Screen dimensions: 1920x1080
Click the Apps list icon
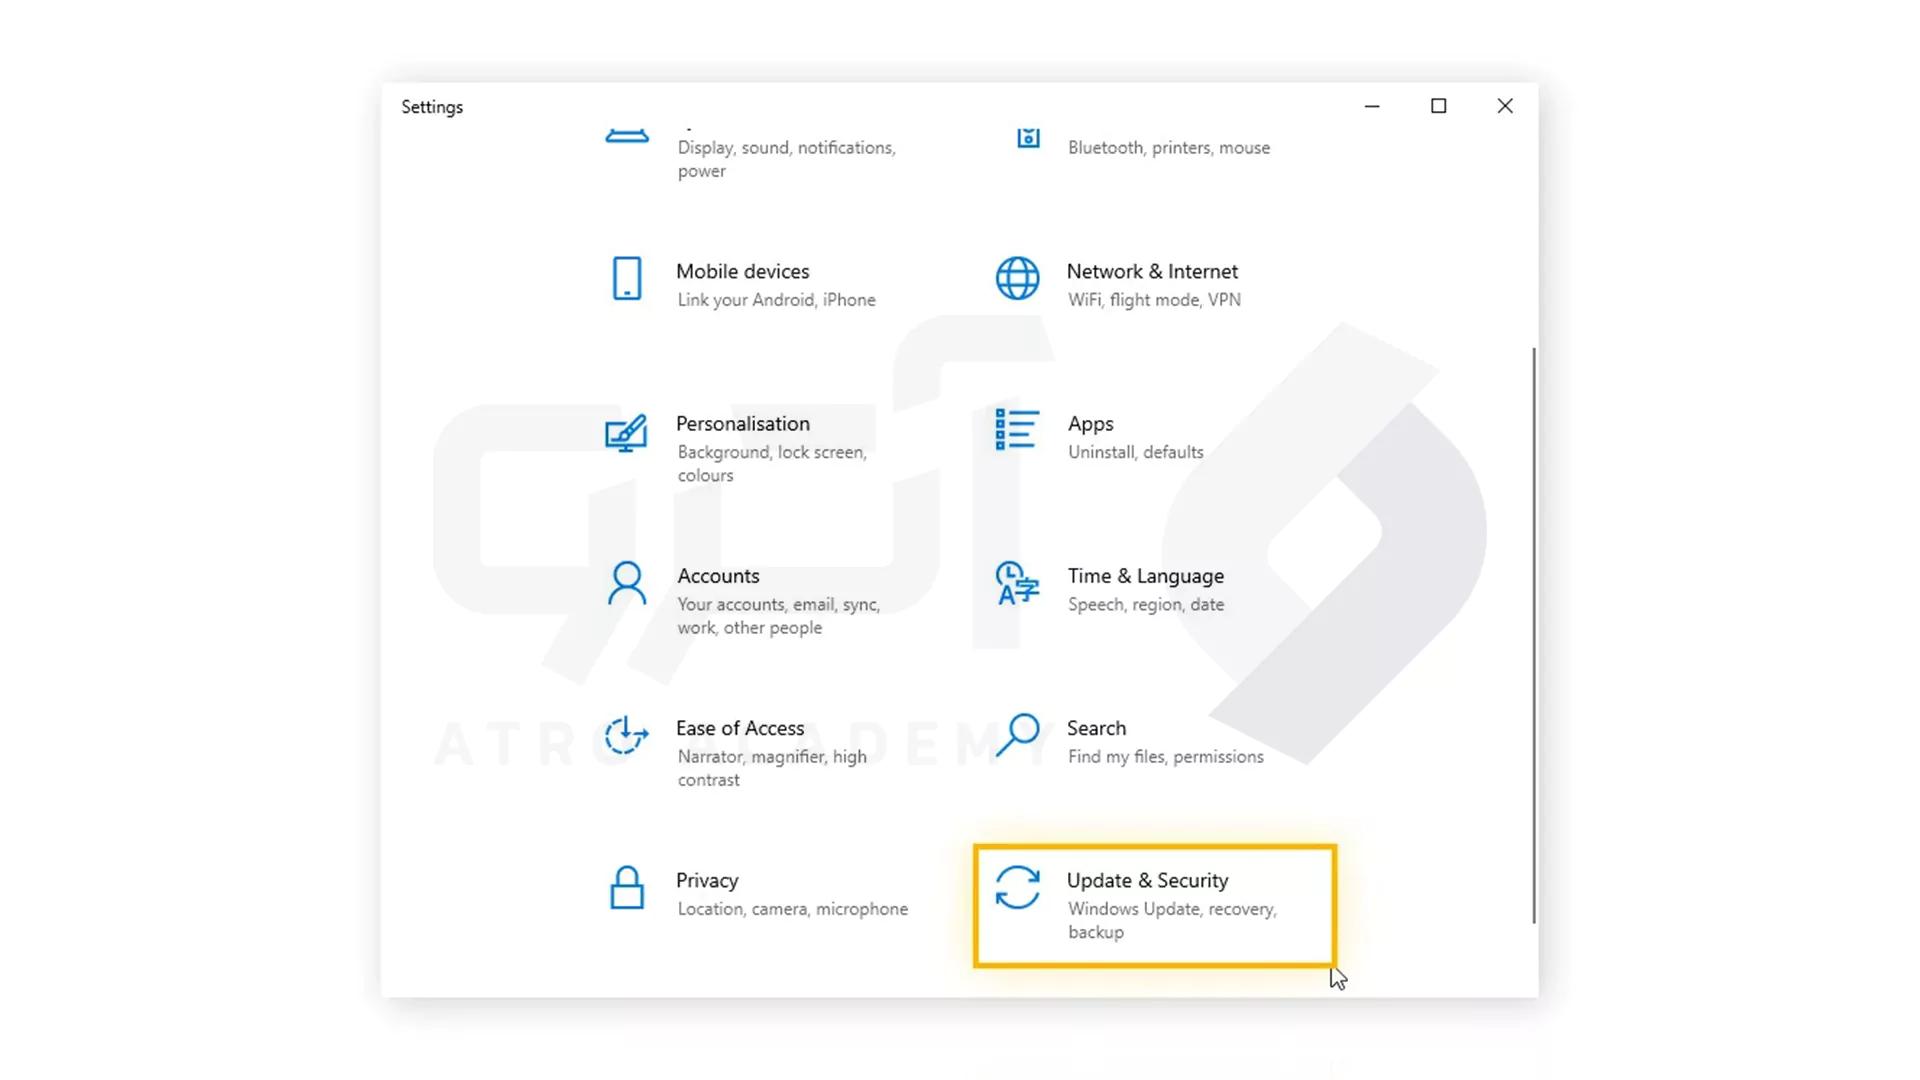click(x=1017, y=430)
